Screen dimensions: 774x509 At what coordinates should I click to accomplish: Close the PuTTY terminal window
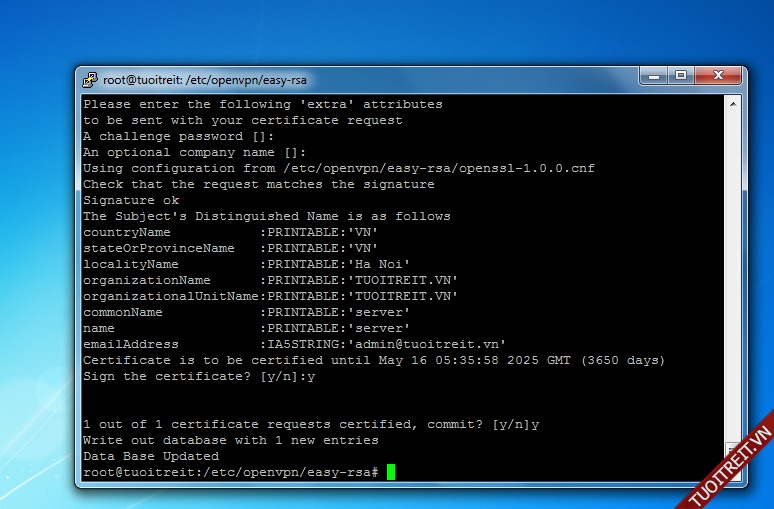(720, 76)
